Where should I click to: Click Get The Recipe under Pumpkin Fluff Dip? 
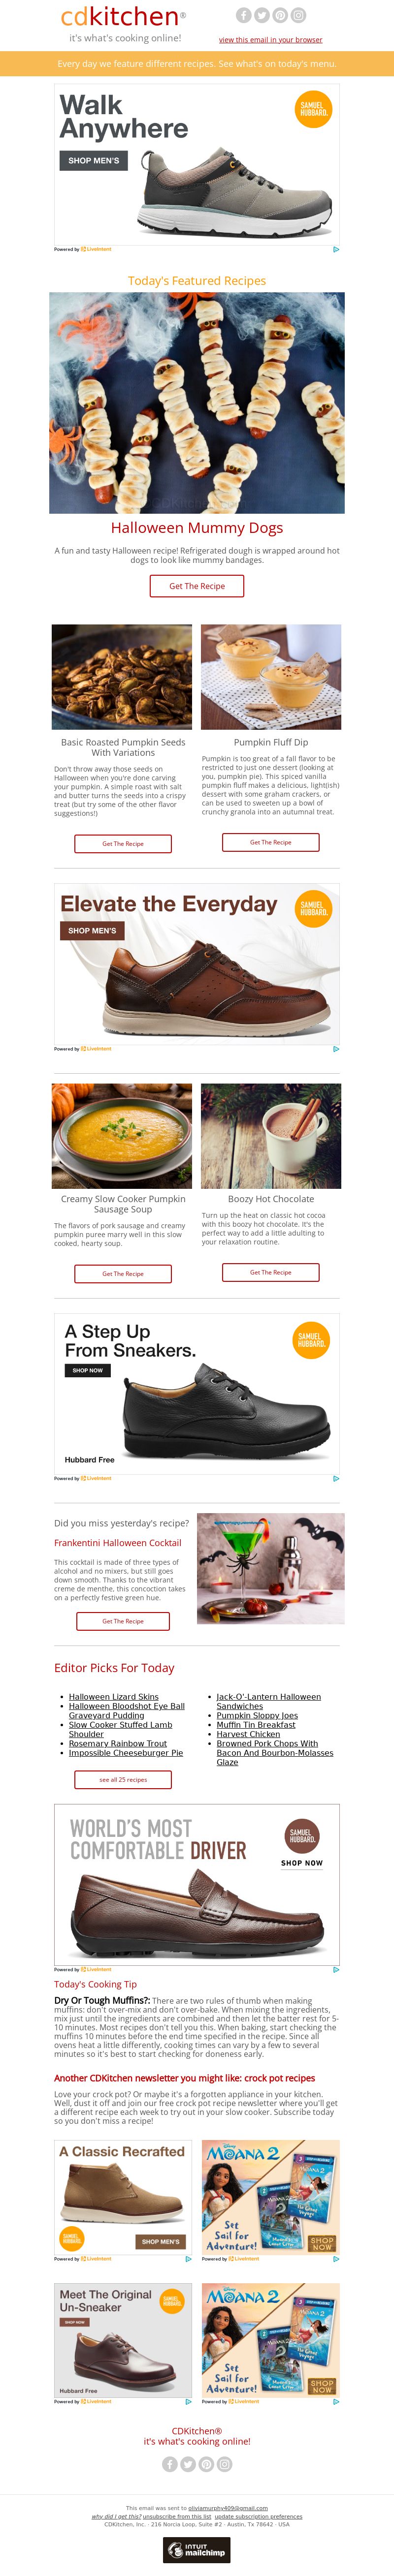(271, 842)
